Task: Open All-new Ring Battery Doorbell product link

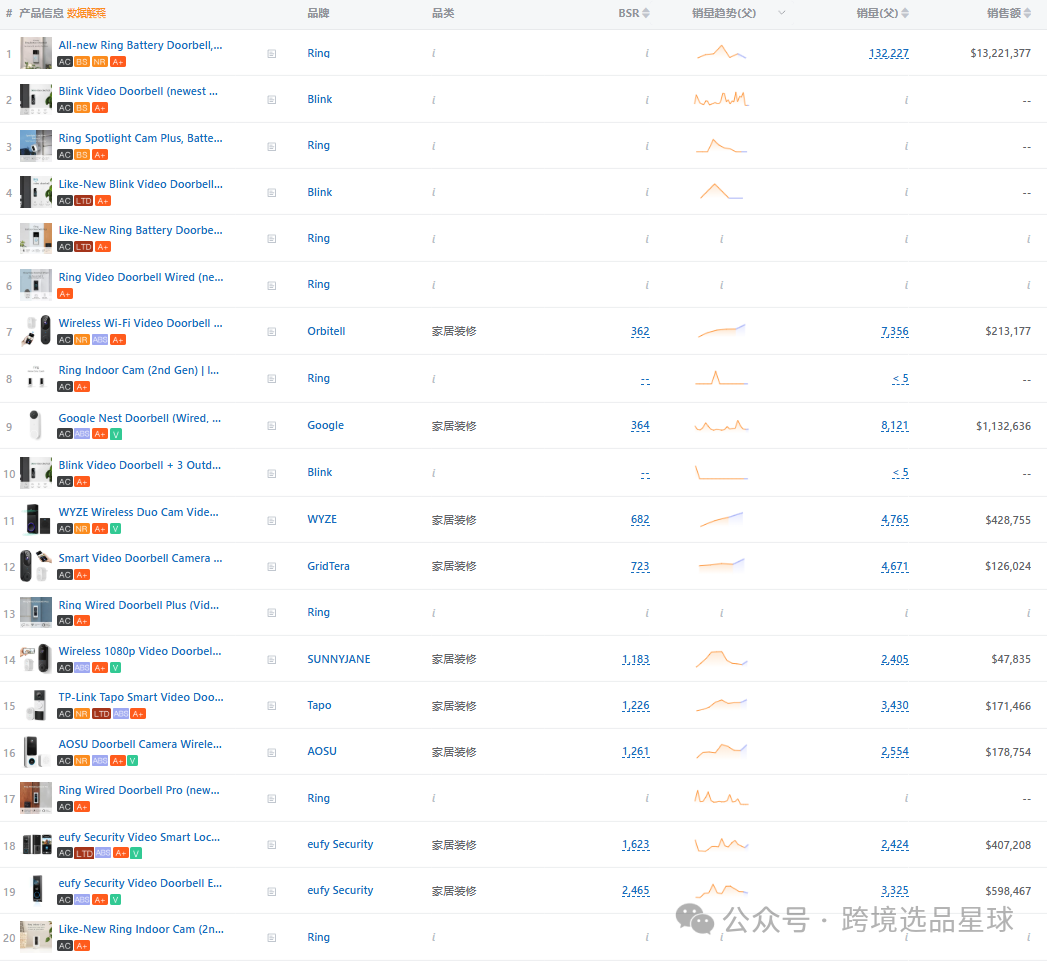Action: (x=140, y=45)
